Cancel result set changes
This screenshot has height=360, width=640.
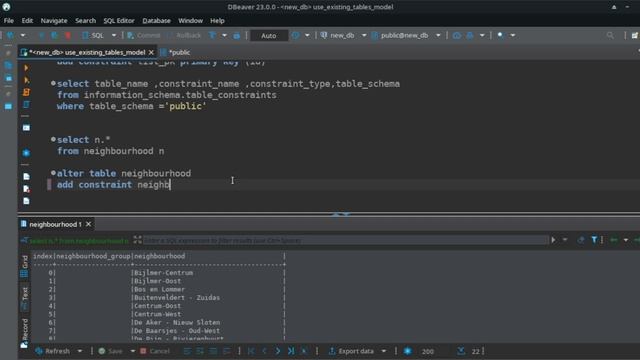pyautogui.click(x=155, y=351)
